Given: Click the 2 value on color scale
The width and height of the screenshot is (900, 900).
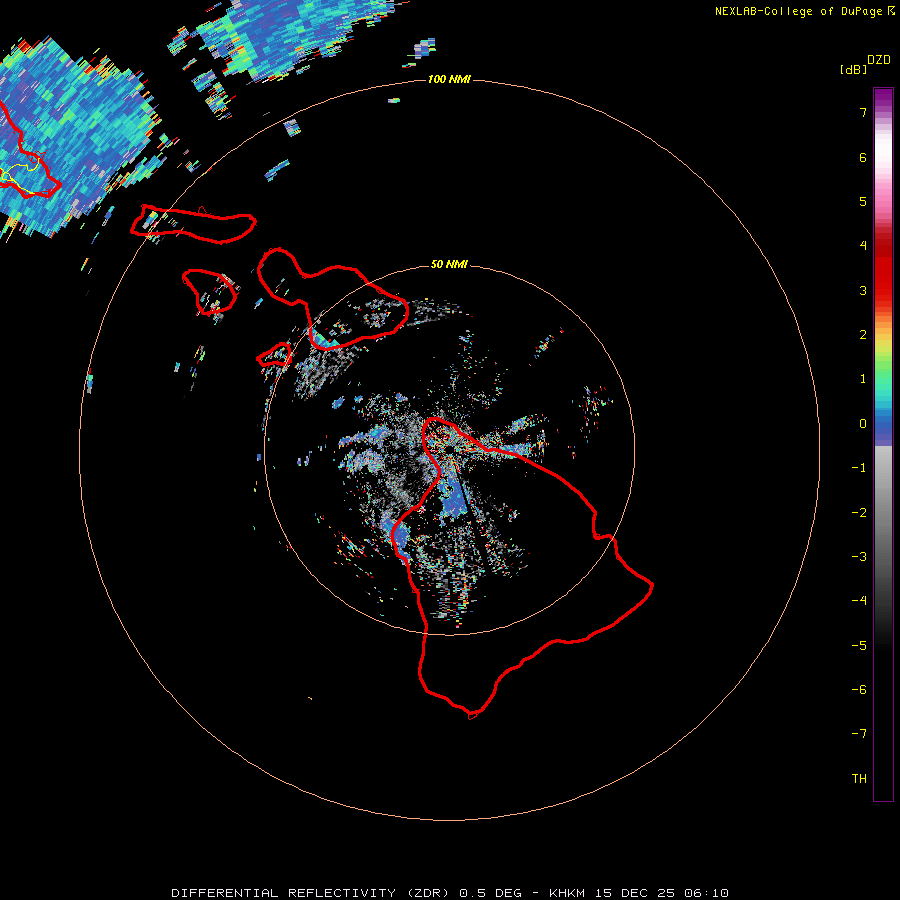Looking at the screenshot, I should pyautogui.click(x=863, y=335).
